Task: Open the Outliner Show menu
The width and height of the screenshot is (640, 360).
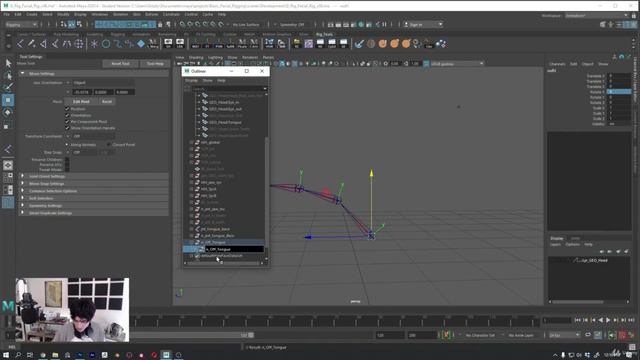Action: pyautogui.click(x=207, y=80)
